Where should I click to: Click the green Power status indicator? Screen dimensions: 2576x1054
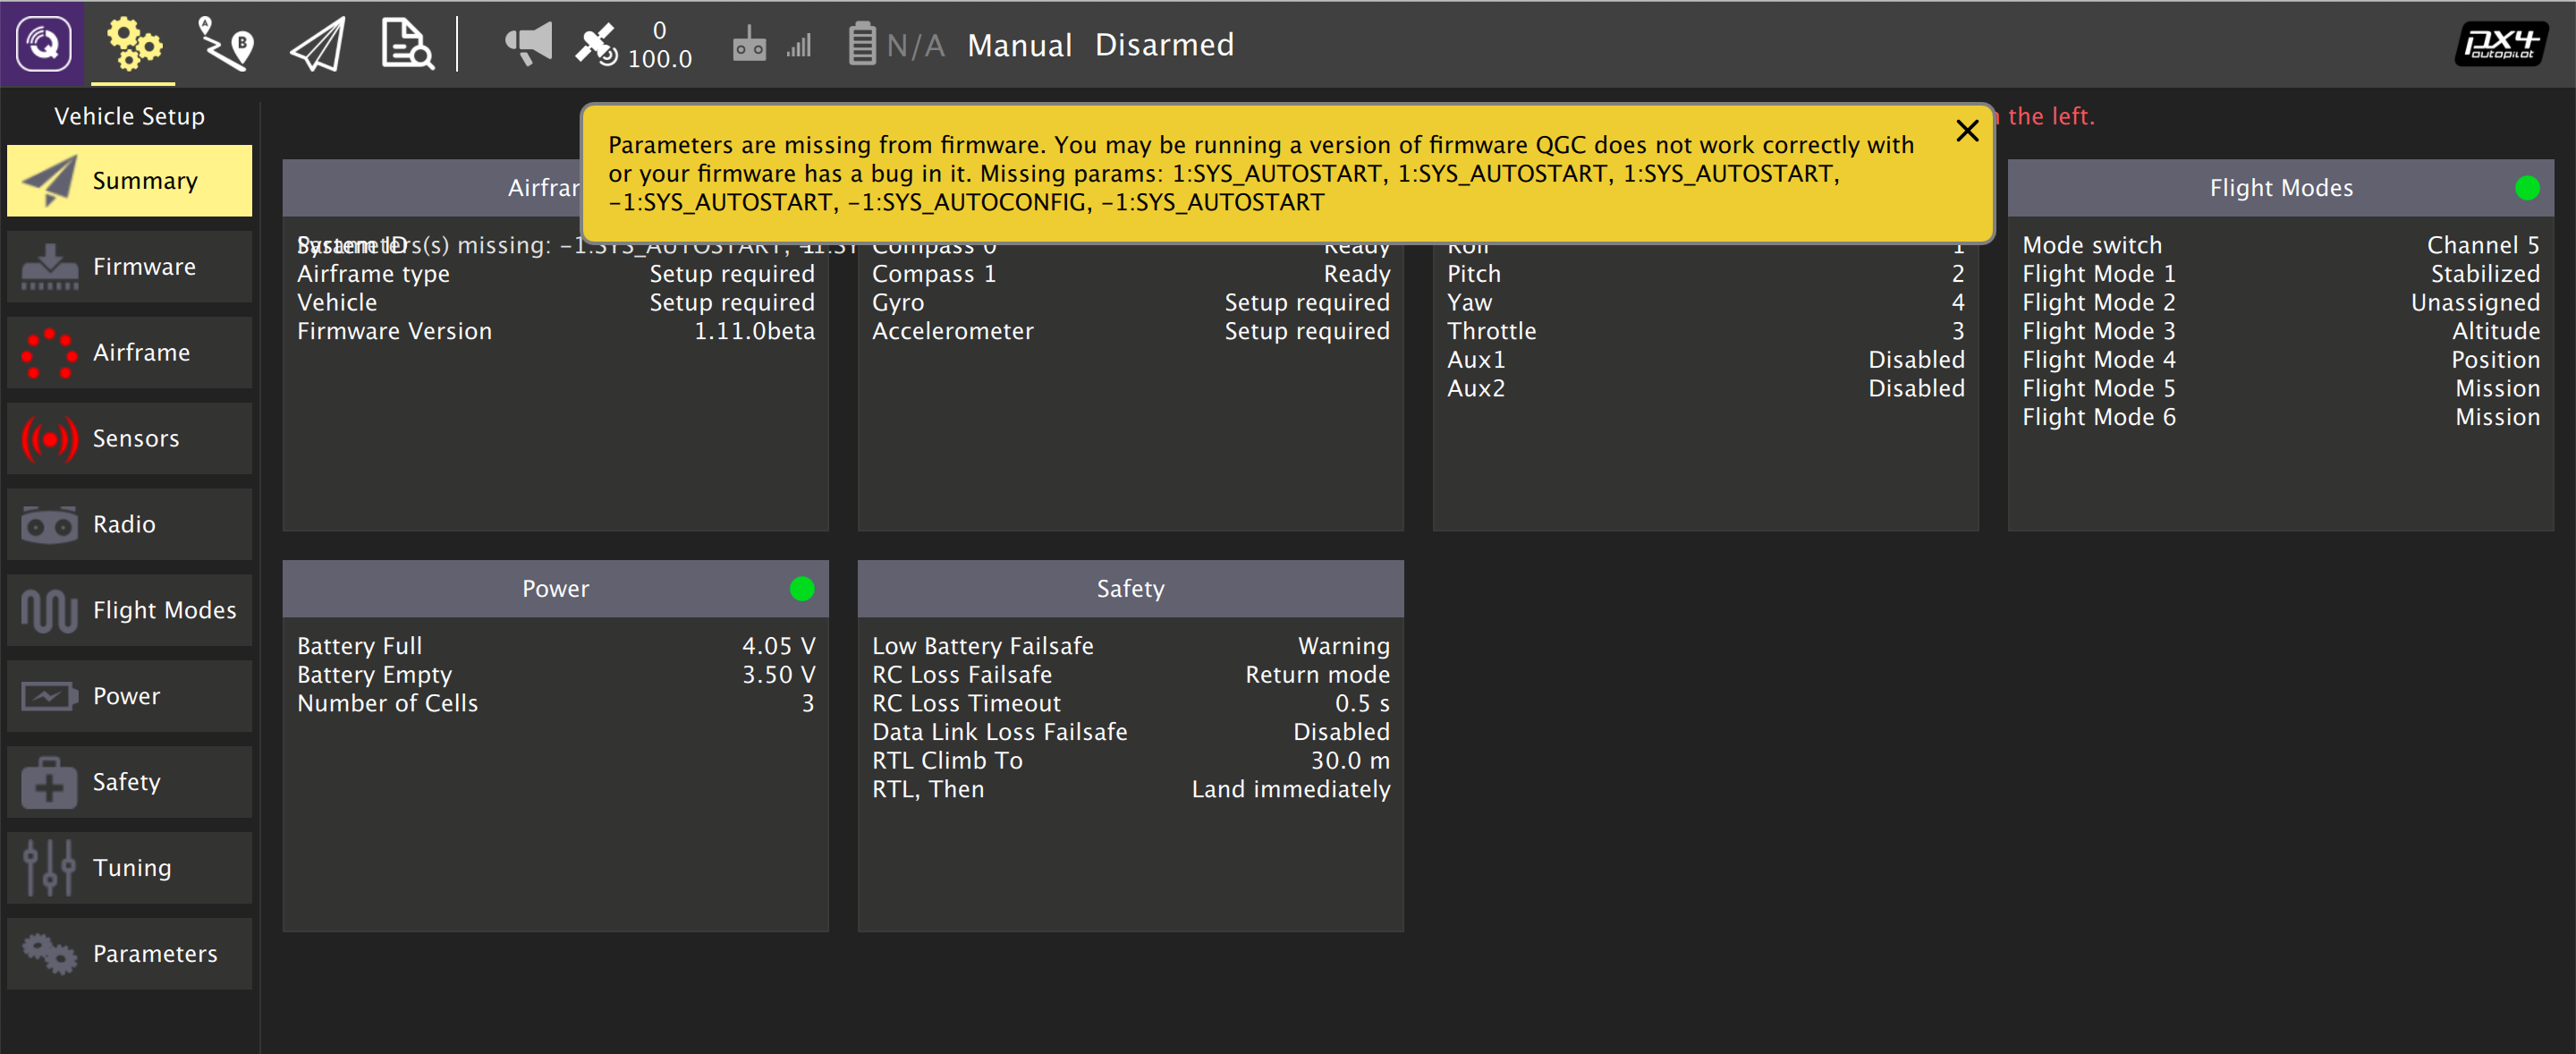(801, 589)
